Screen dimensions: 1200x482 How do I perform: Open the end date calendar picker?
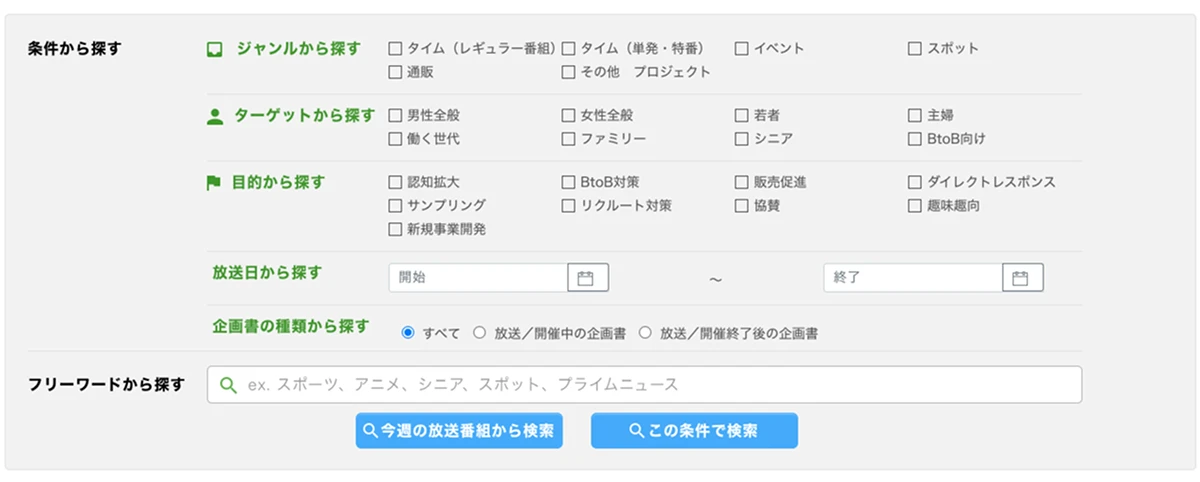click(x=1022, y=278)
